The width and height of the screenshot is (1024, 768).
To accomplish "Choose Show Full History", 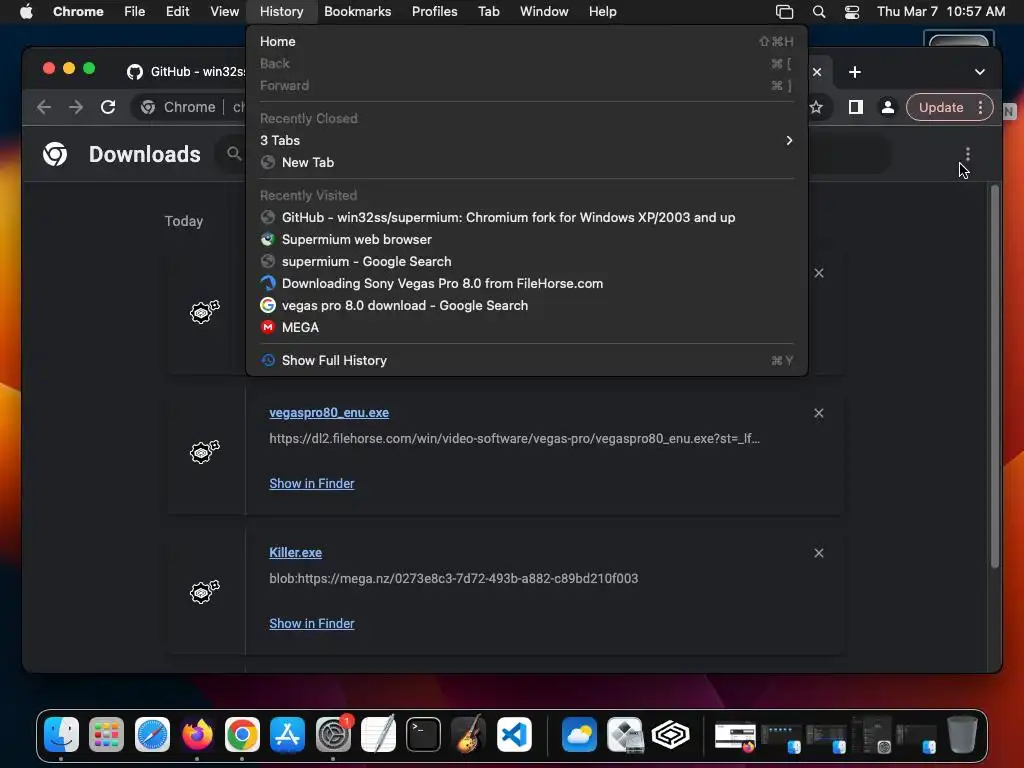I will (526, 360).
